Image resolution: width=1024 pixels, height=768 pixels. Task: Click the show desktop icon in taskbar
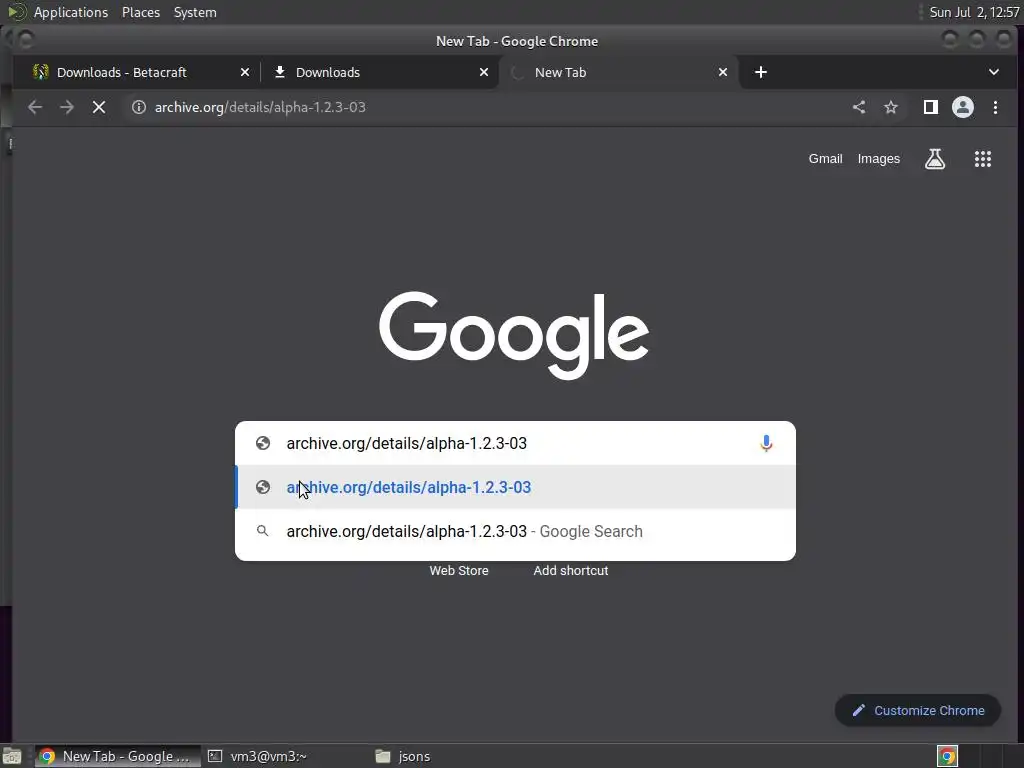pos(12,757)
